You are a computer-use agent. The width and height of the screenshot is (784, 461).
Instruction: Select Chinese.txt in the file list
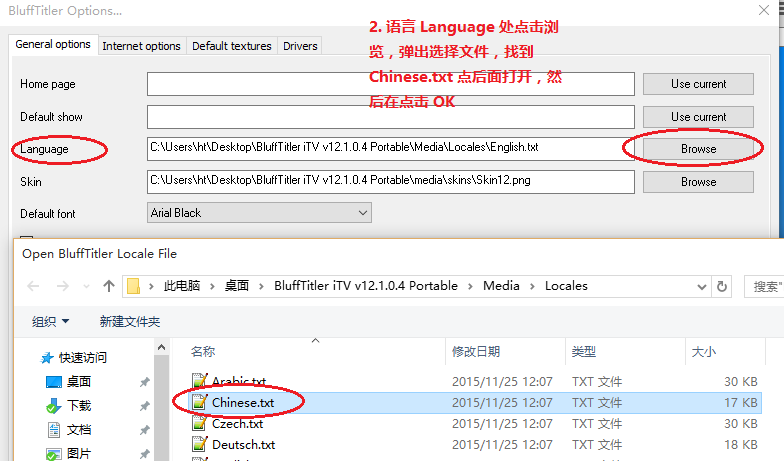(243, 403)
